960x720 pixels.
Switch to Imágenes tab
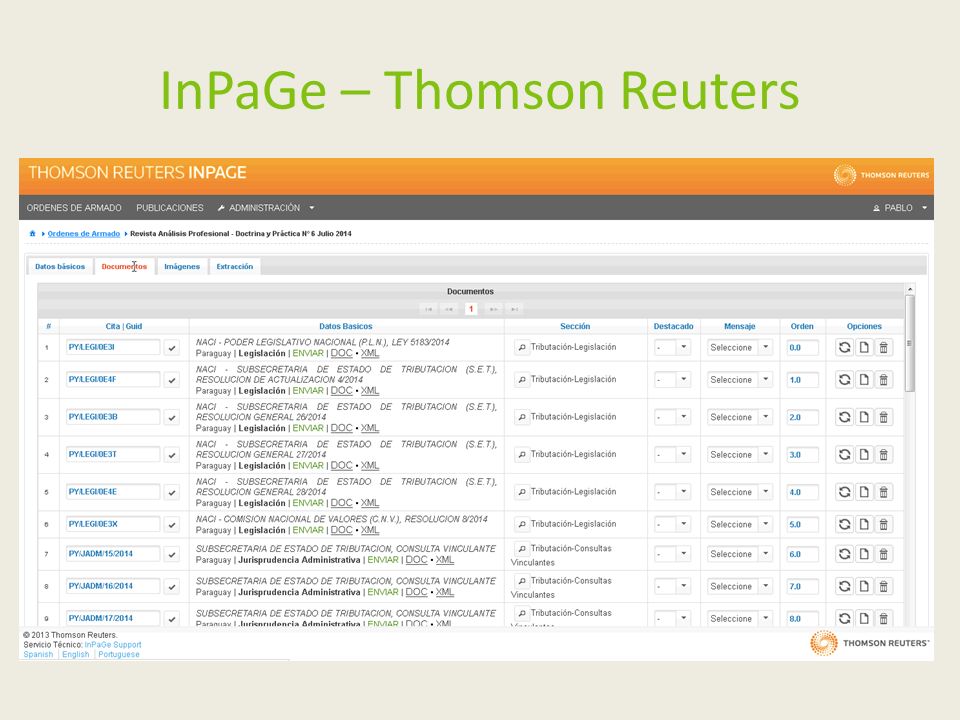point(182,266)
